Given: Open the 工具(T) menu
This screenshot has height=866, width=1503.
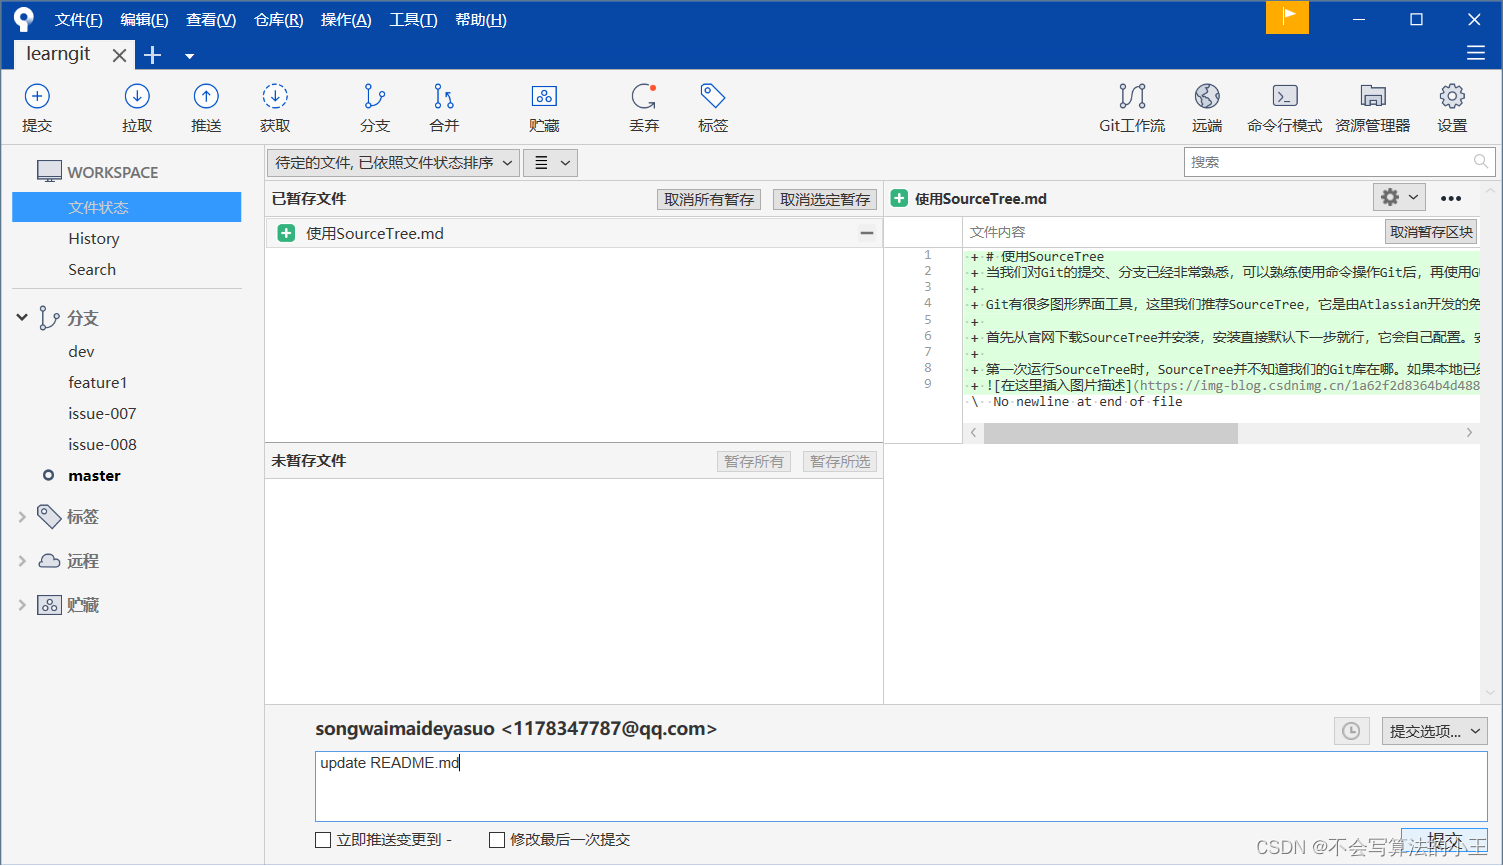Looking at the screenshot, I should 413,20.
